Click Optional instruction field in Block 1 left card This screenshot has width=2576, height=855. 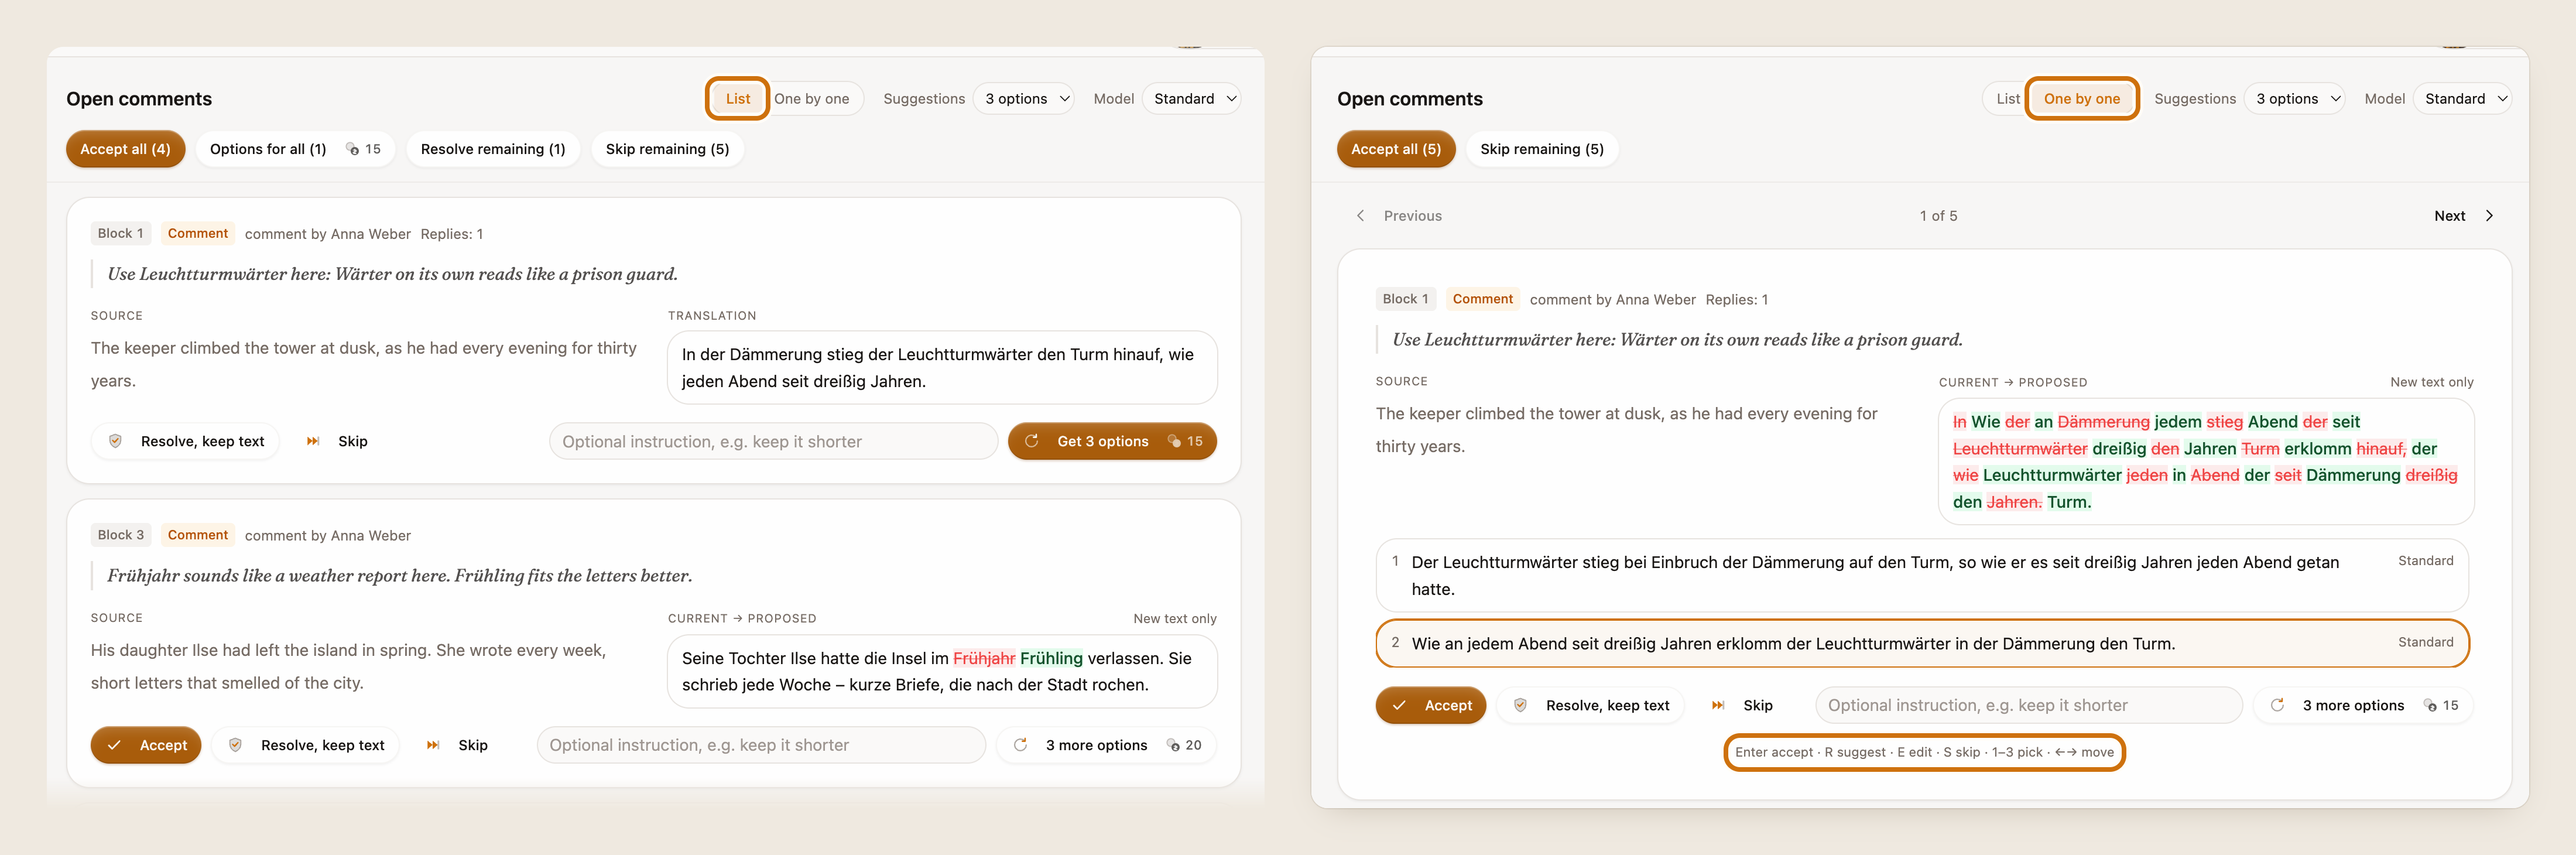pyautogui.click(x=773, y=441)
